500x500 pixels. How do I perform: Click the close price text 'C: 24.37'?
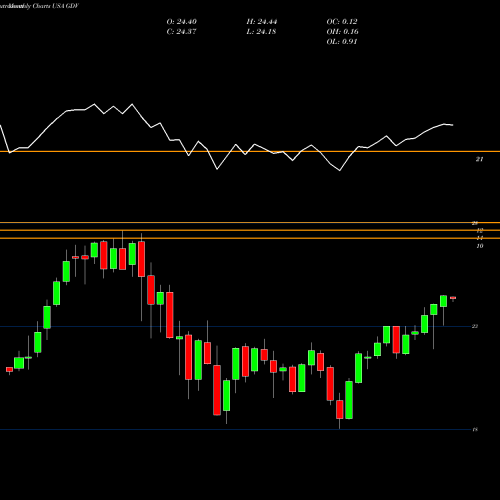click(181, 32)
